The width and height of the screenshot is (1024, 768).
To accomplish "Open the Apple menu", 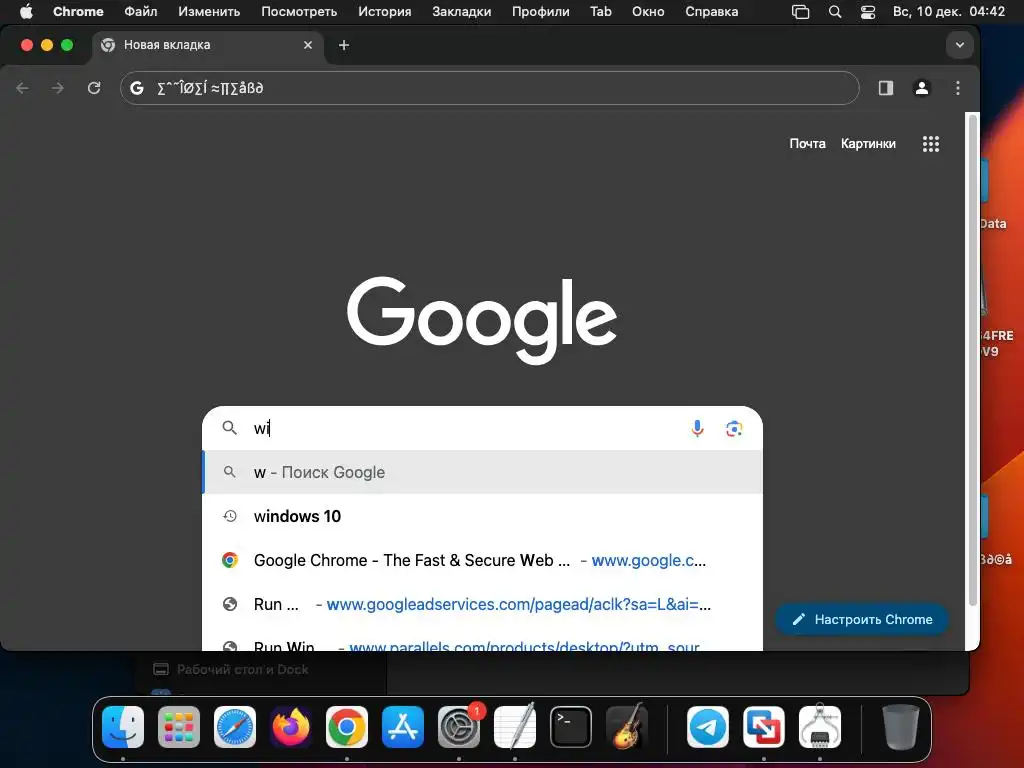I will tap(26, 11).
